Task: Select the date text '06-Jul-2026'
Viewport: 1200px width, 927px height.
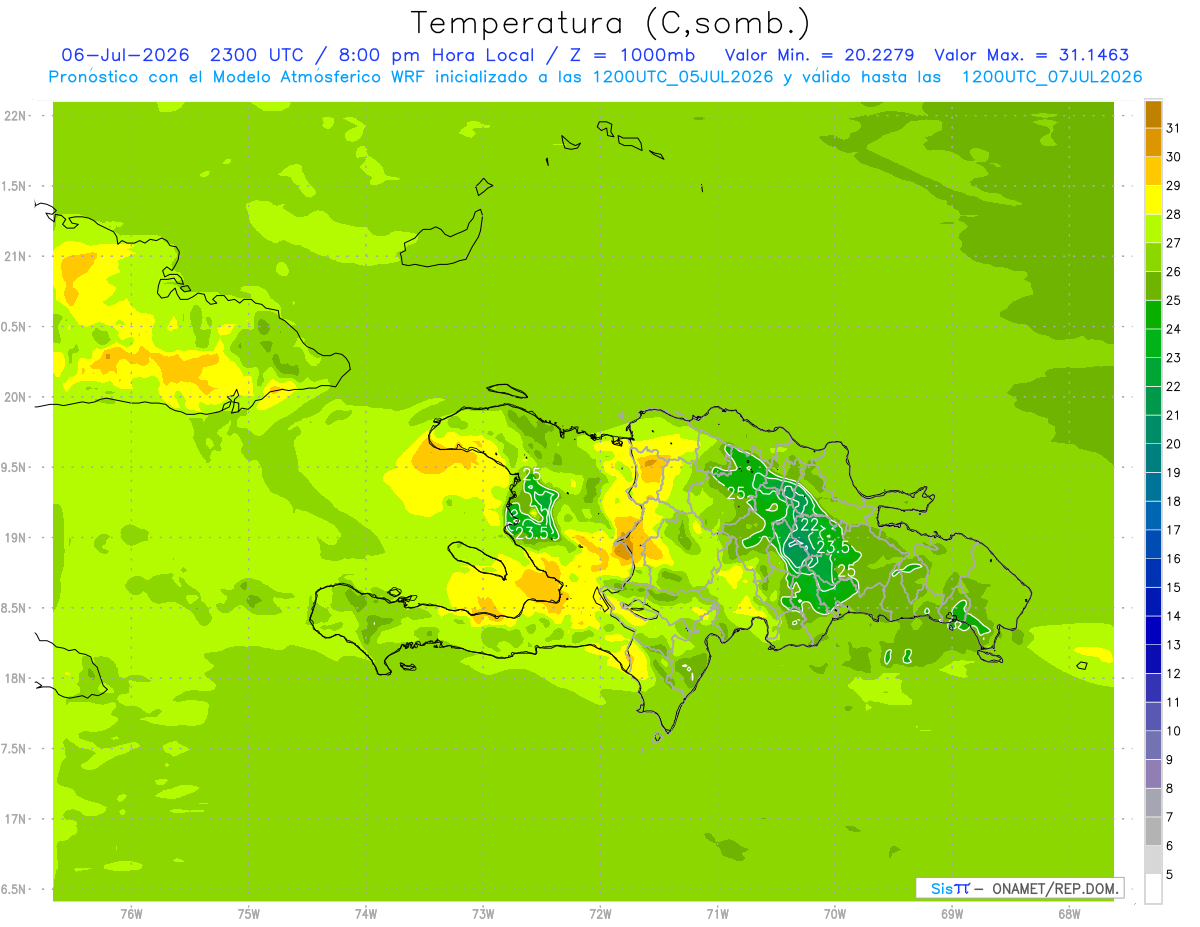Action: 126,55
